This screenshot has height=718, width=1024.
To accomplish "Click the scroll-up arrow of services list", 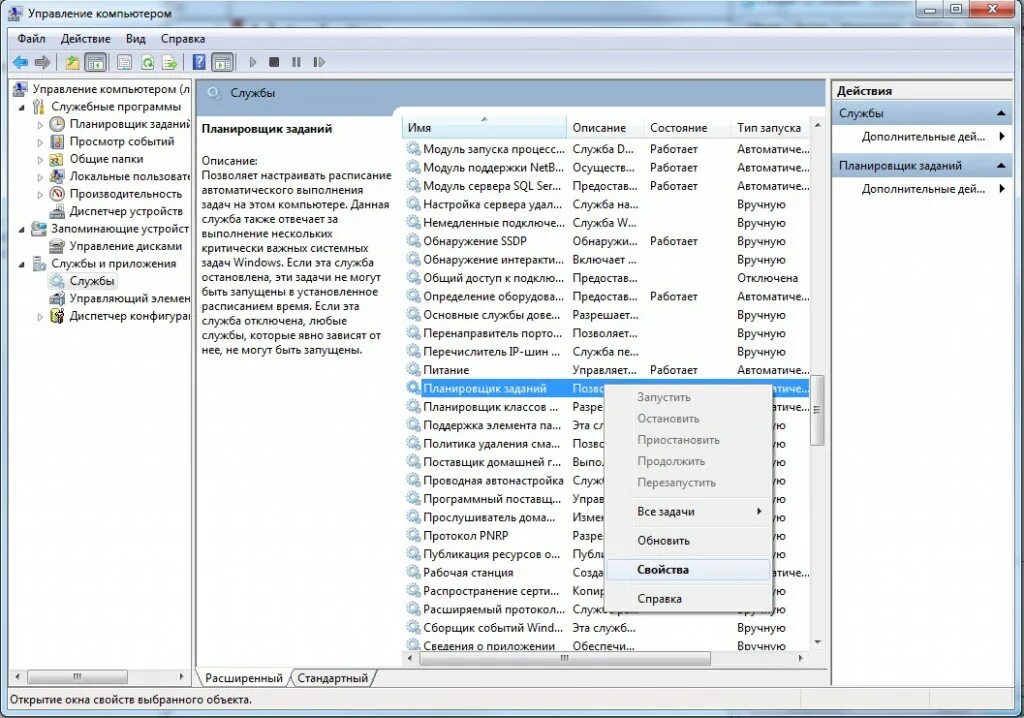I will point(818,125).
